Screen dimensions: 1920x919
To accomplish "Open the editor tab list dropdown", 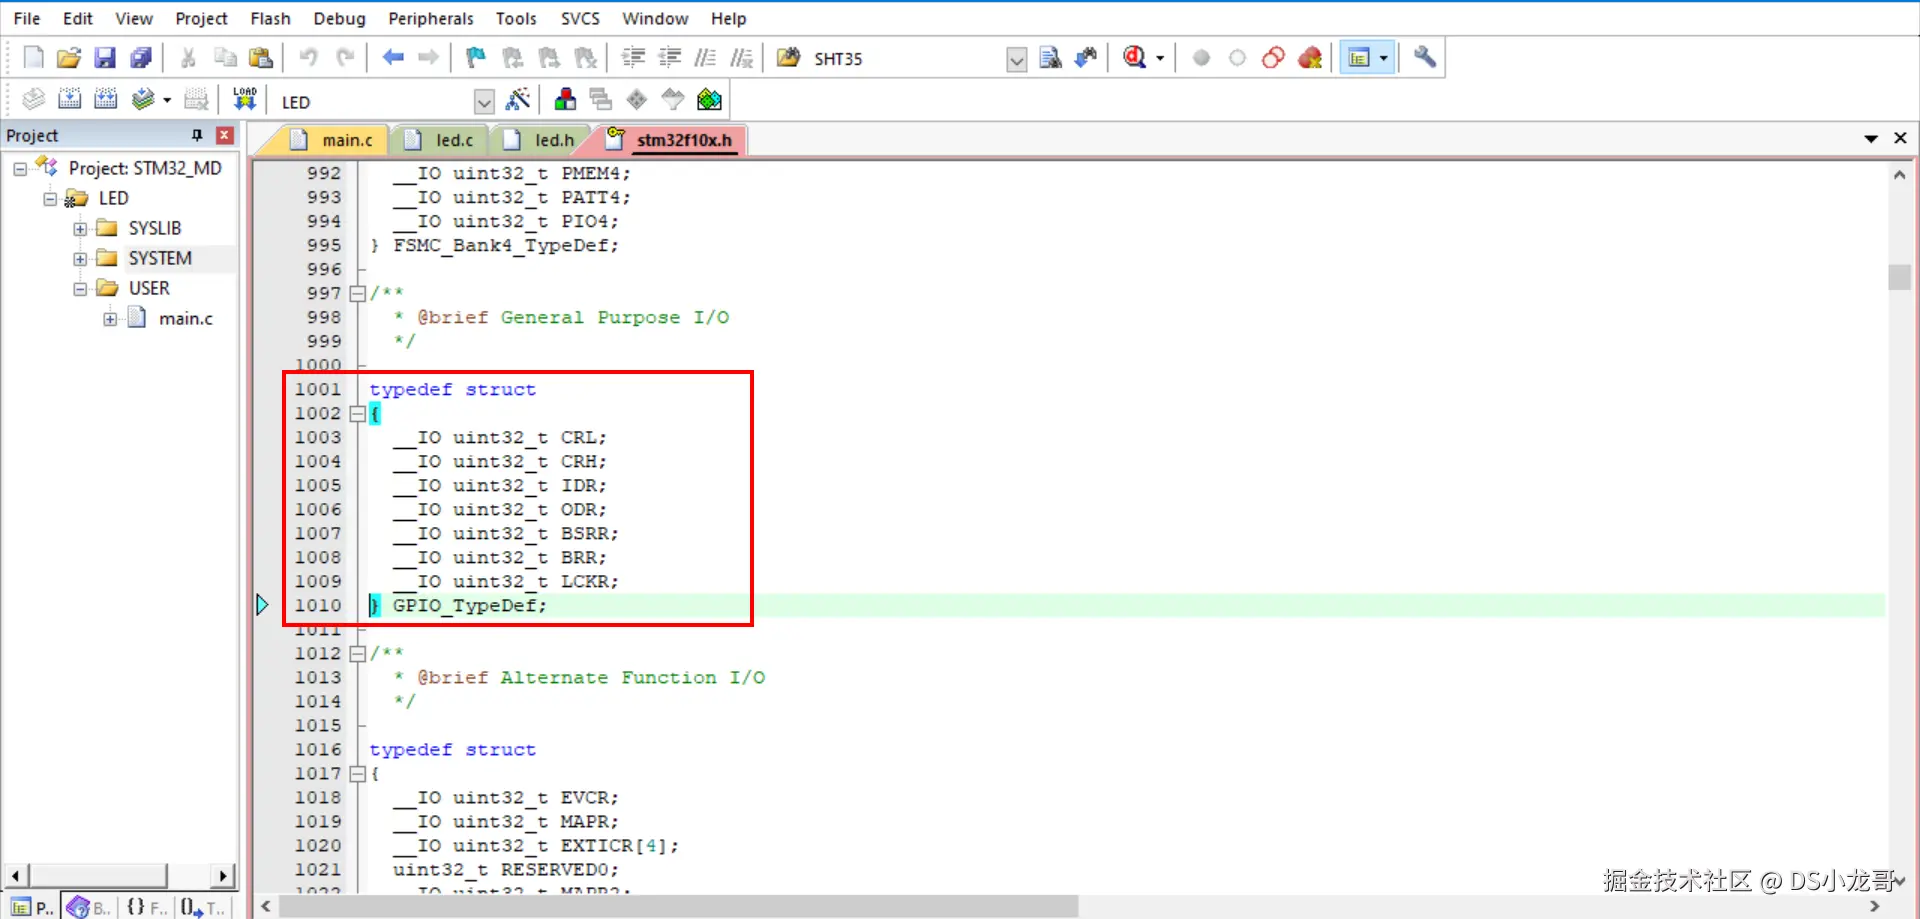I will click(1870, 139).
